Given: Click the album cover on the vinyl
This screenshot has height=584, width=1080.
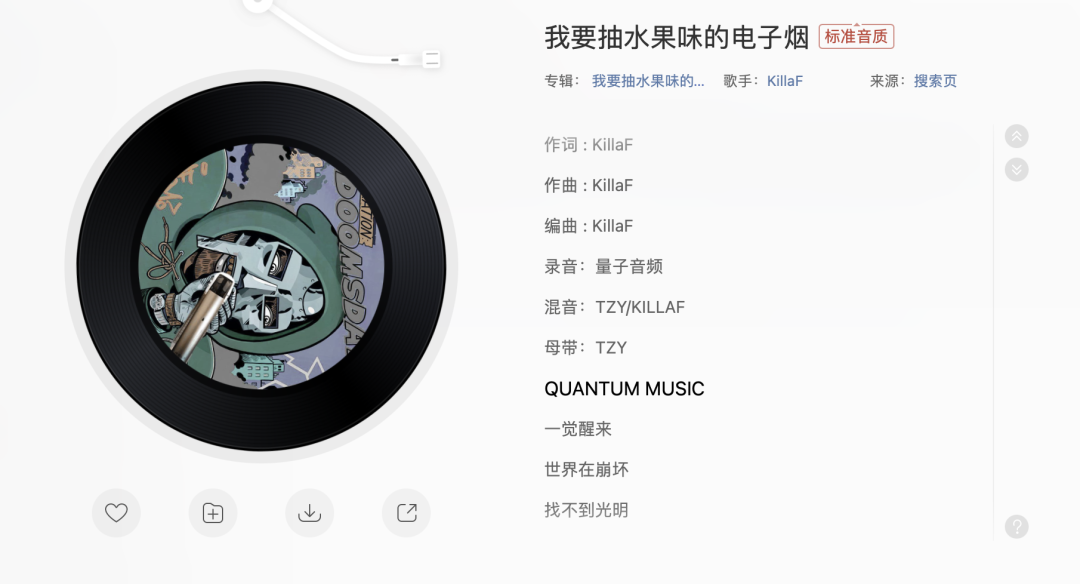Looking at the screenshot, I should coord(262,266).
